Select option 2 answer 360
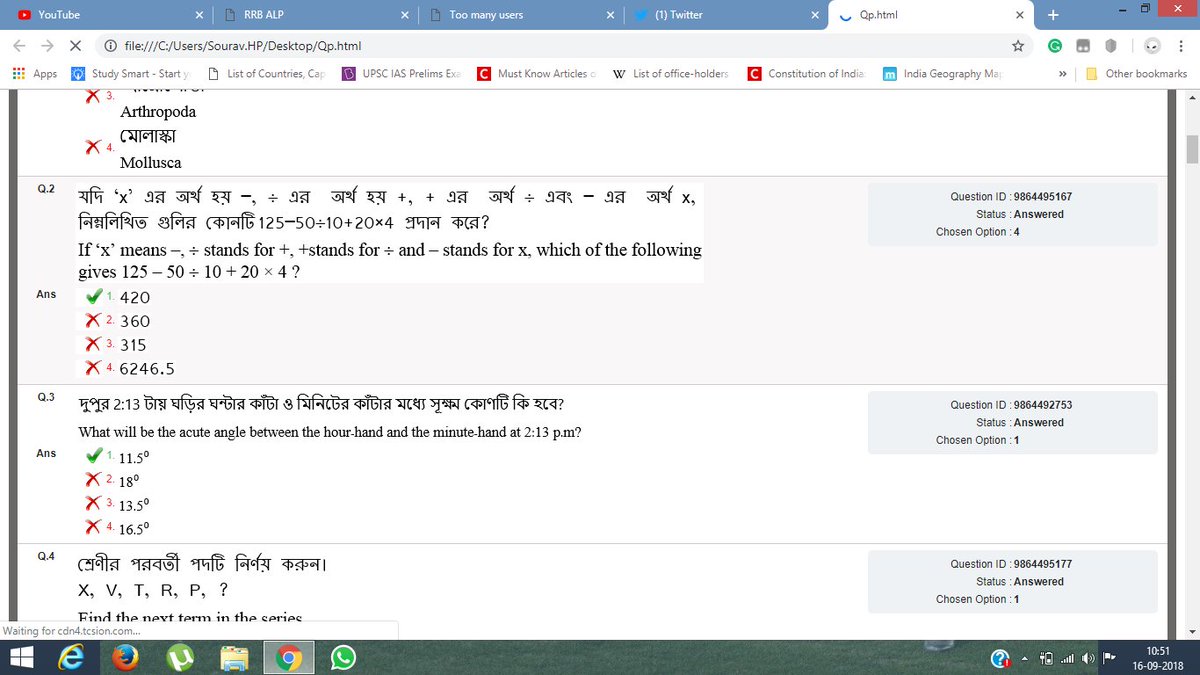 134,321
